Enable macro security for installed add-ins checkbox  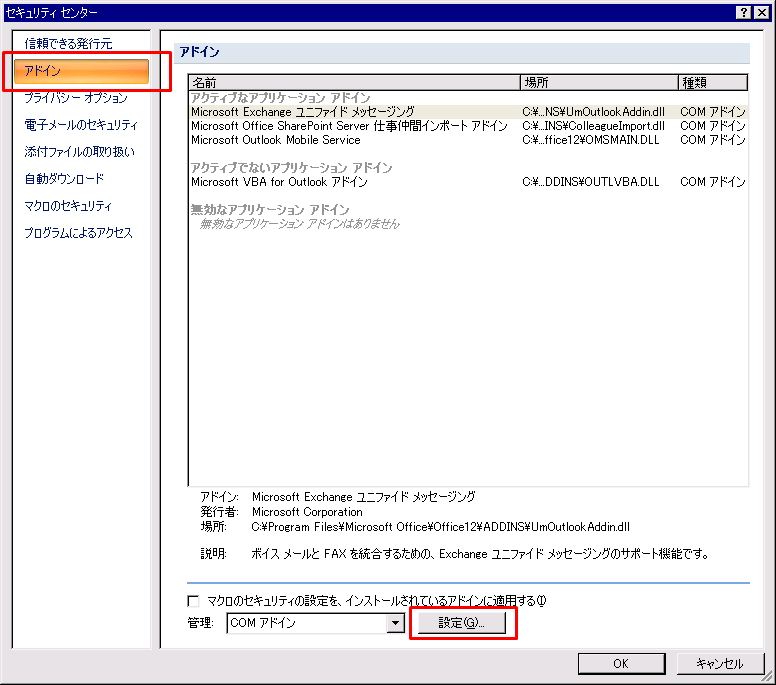pos(193,601)
